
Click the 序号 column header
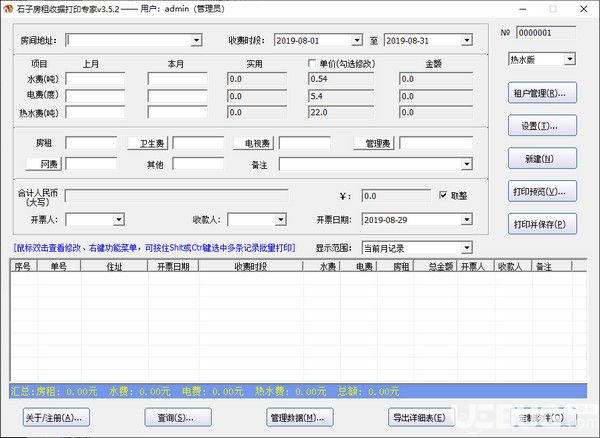point(23,266)
